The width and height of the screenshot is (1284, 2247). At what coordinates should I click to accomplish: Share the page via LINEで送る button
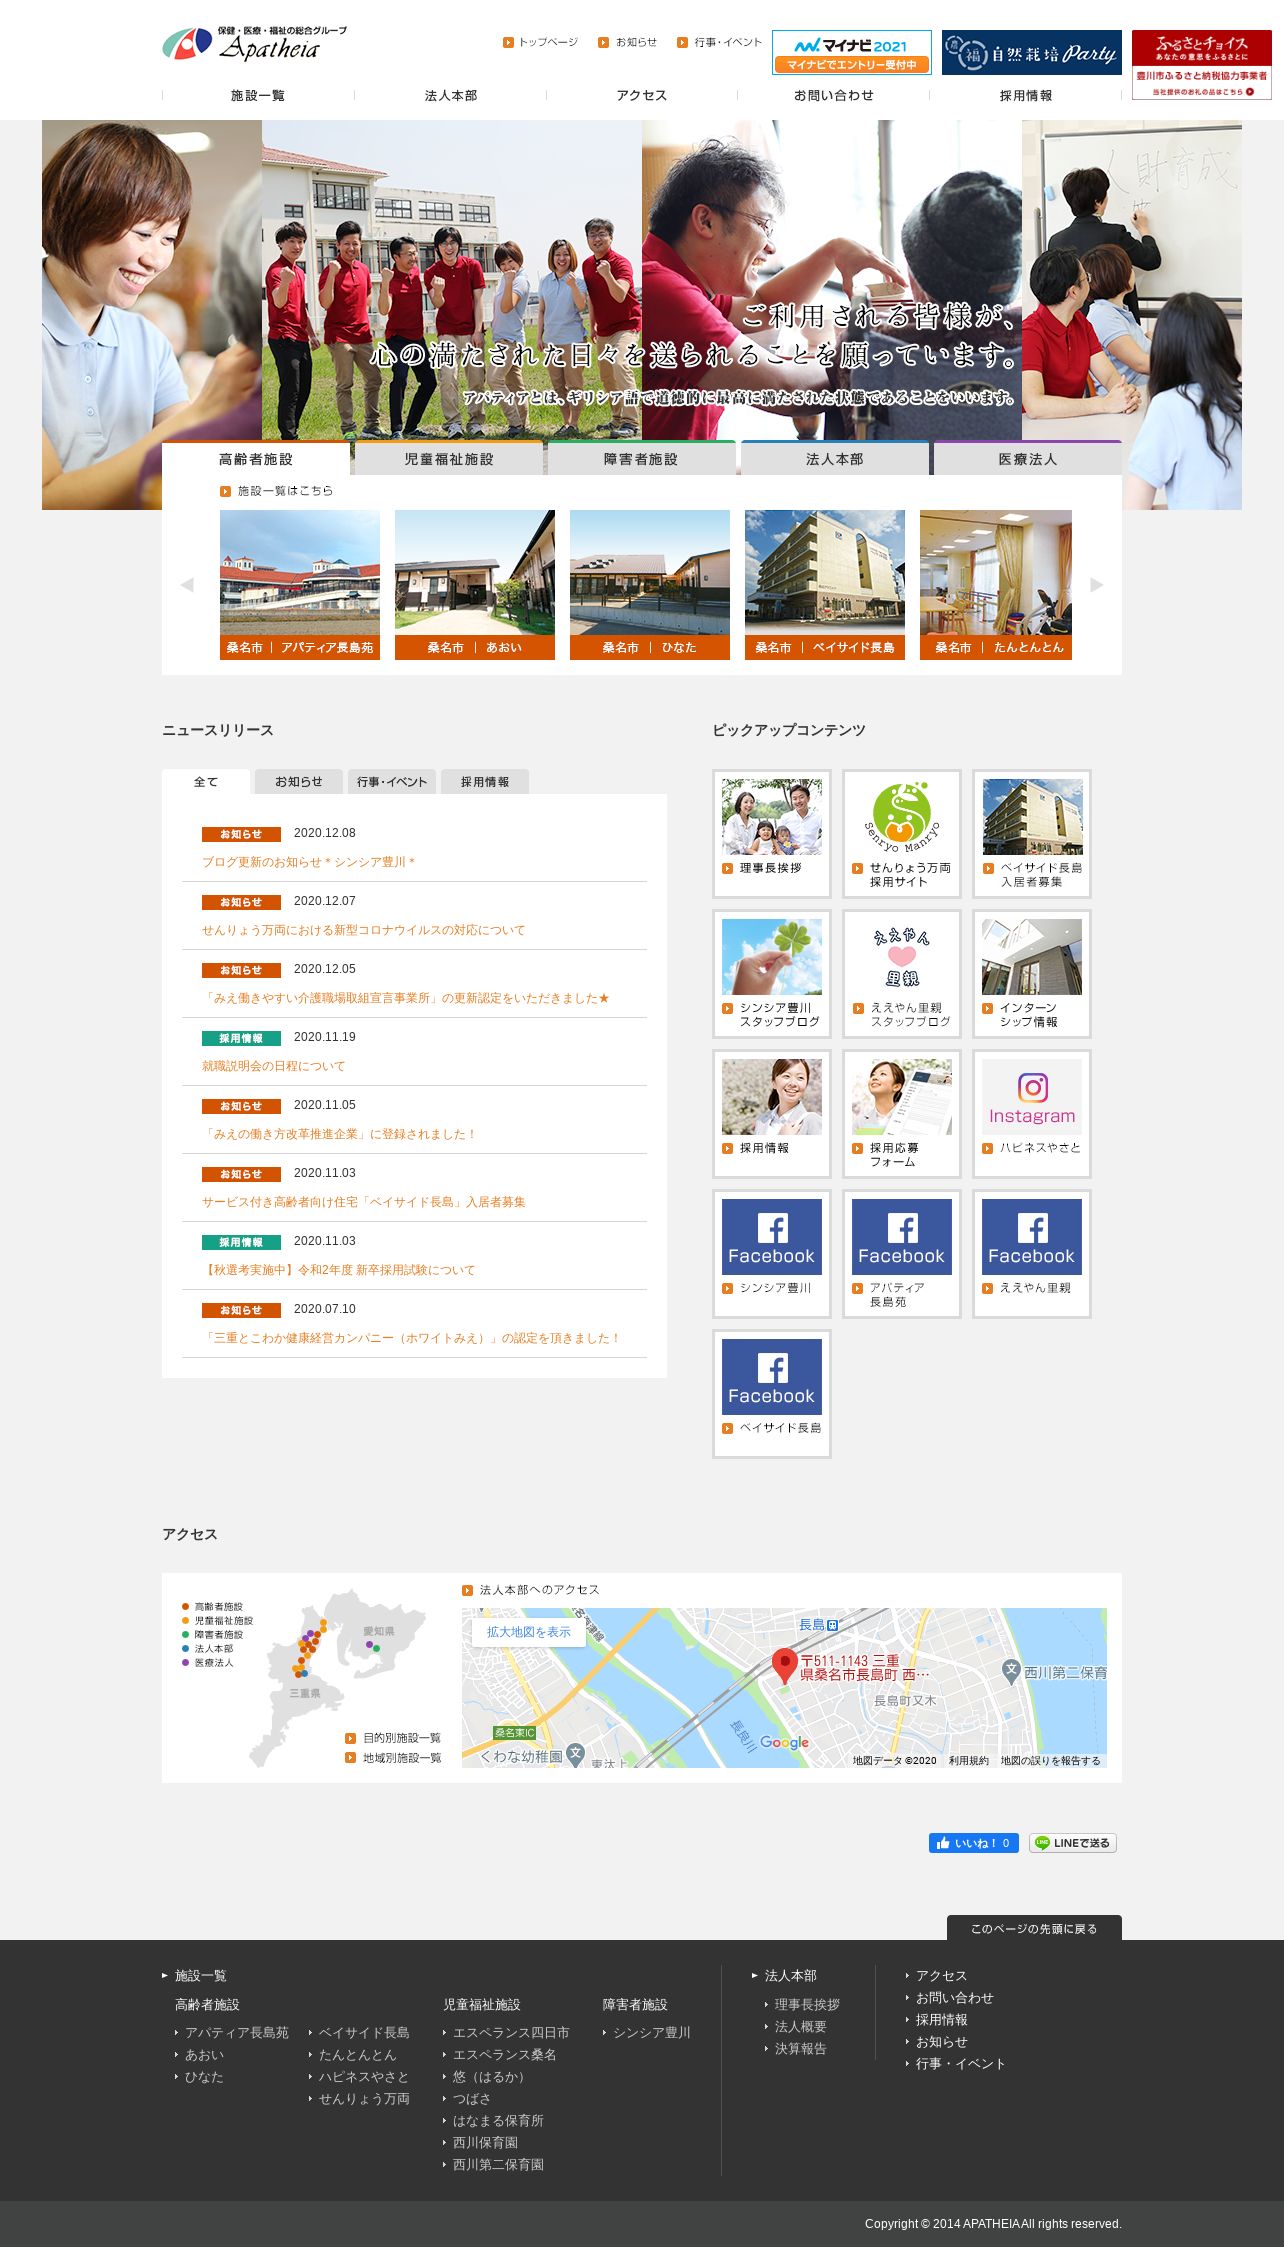click(1072, 1842)
